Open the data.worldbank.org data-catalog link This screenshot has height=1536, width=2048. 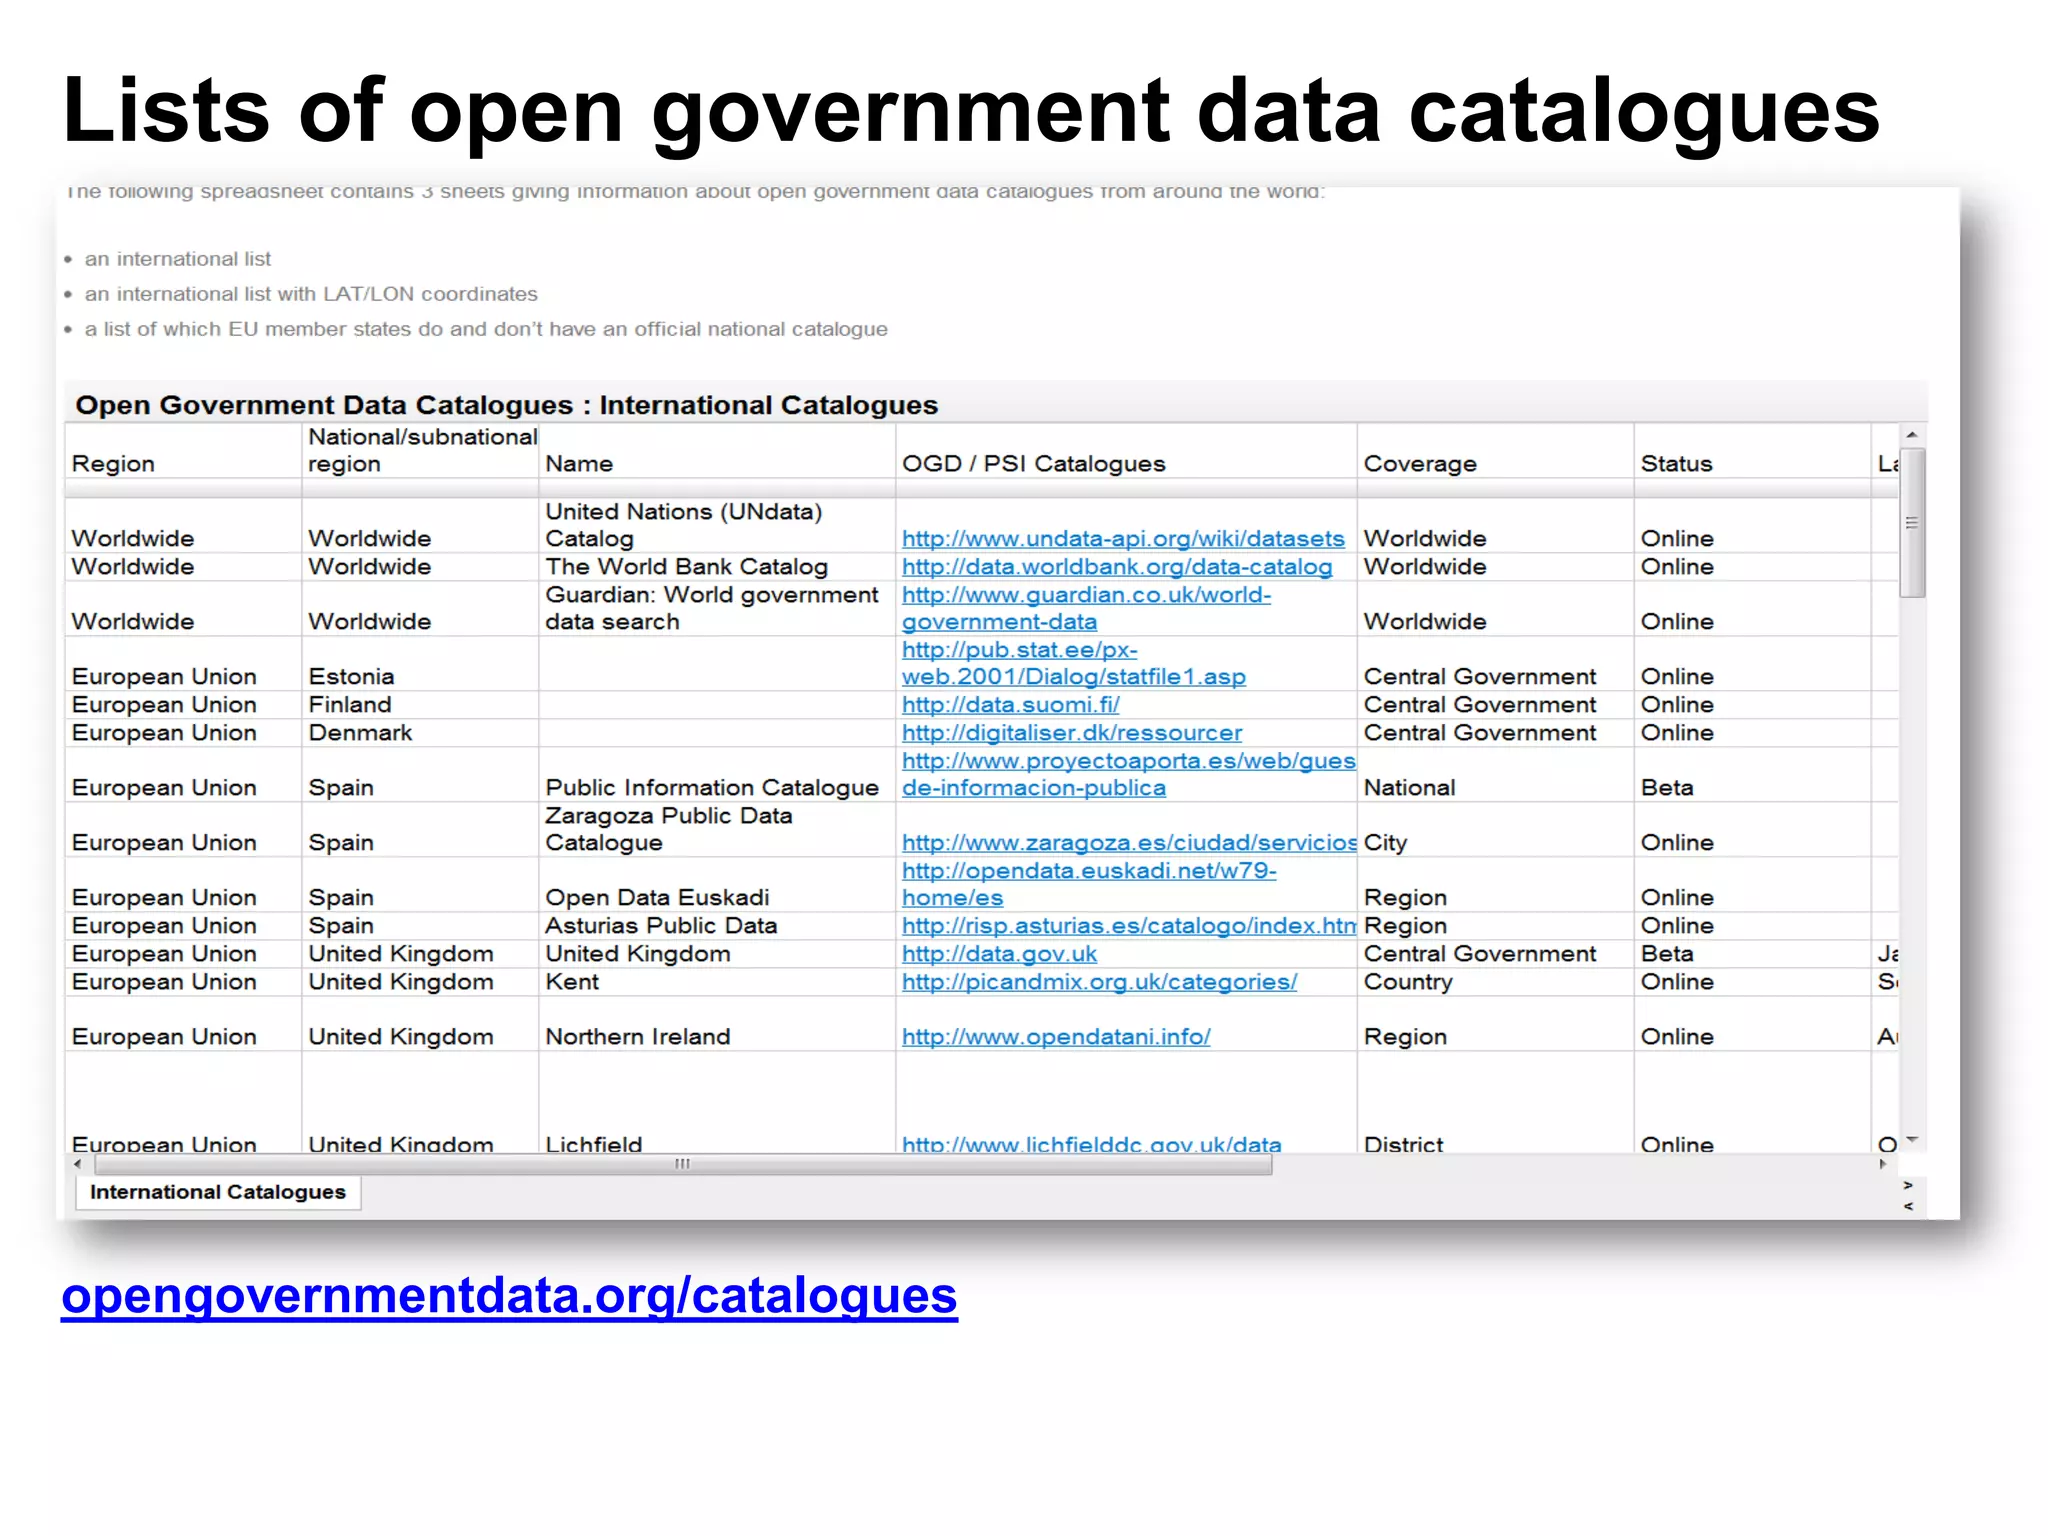click(1117, 566)
